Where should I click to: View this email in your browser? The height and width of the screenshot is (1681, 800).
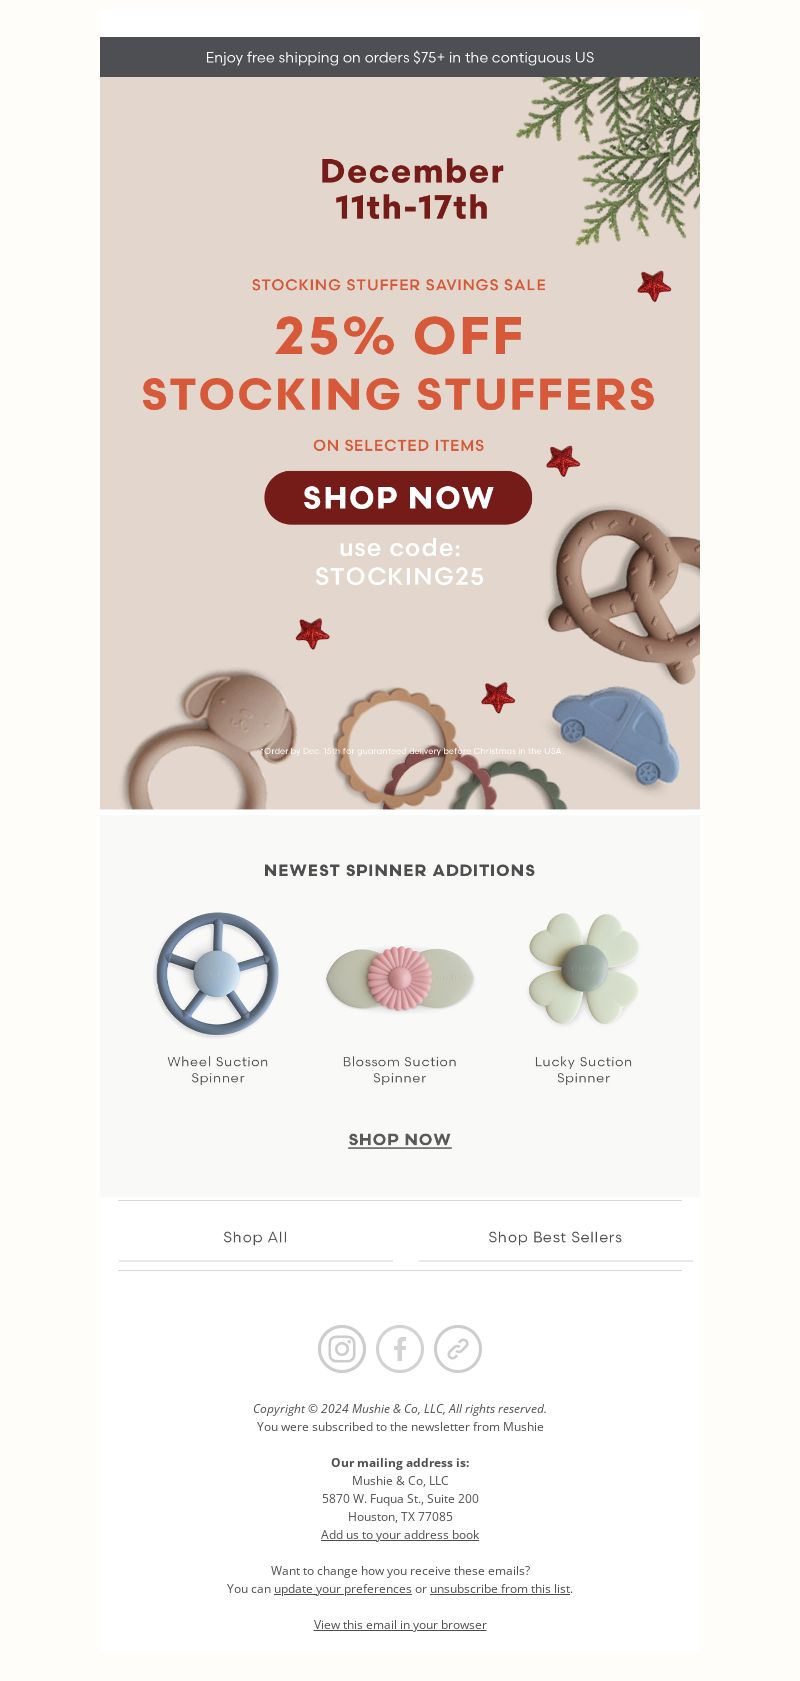point(400,1625)
